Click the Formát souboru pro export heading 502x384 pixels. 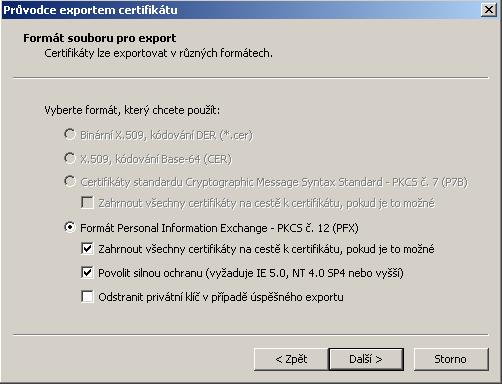(x=99, y=38)
